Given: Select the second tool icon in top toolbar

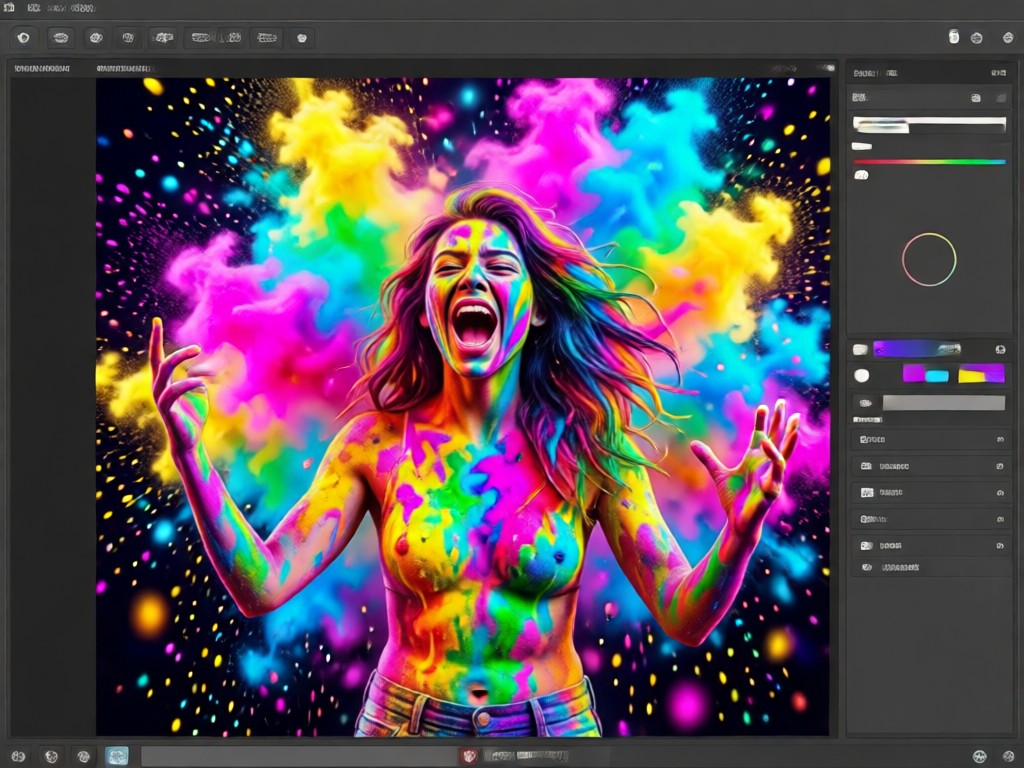Looking at the screenshot, I should pyautogui.click(x=61, y=38).
